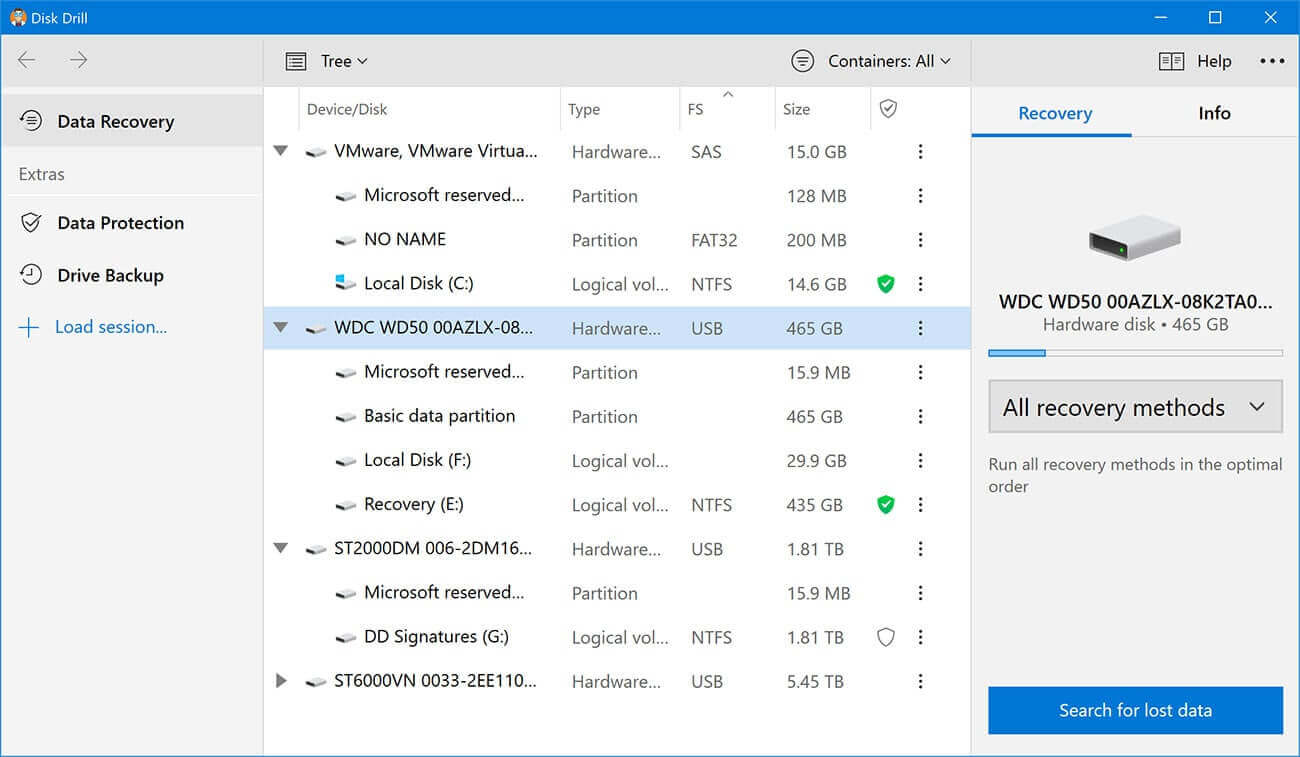Sort by Device/Disk column header
Viewport: 1300px width, 757px height.
pos(347,109)
